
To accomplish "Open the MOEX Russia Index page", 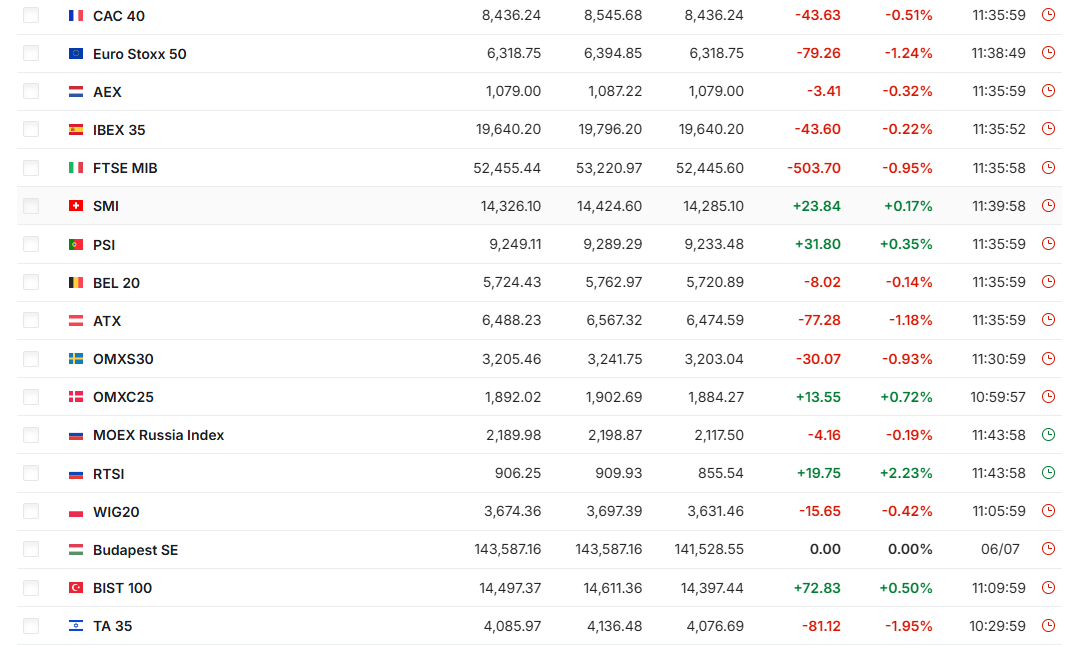I will 158,436.
